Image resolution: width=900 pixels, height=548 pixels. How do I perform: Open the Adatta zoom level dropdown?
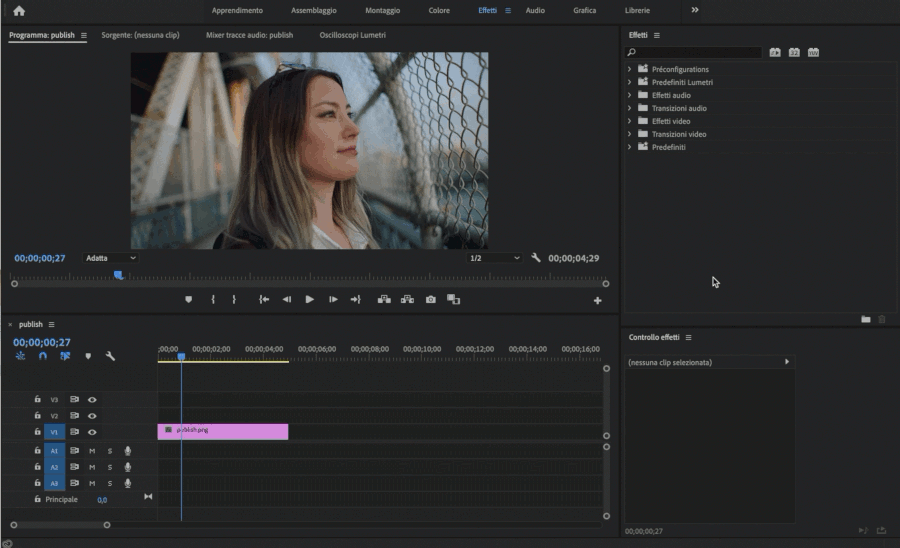tap(110, 258)
